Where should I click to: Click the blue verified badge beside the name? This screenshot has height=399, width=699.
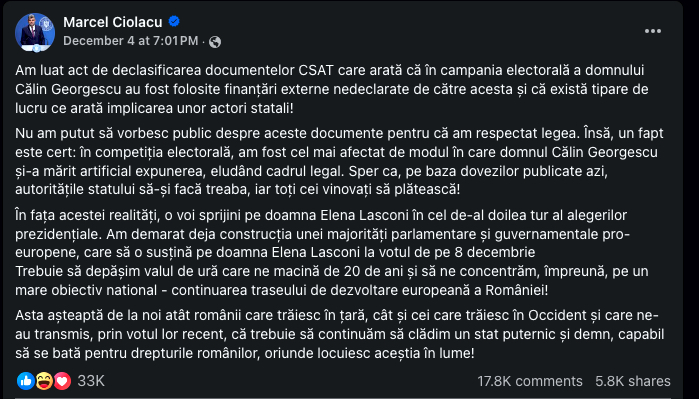174,21
